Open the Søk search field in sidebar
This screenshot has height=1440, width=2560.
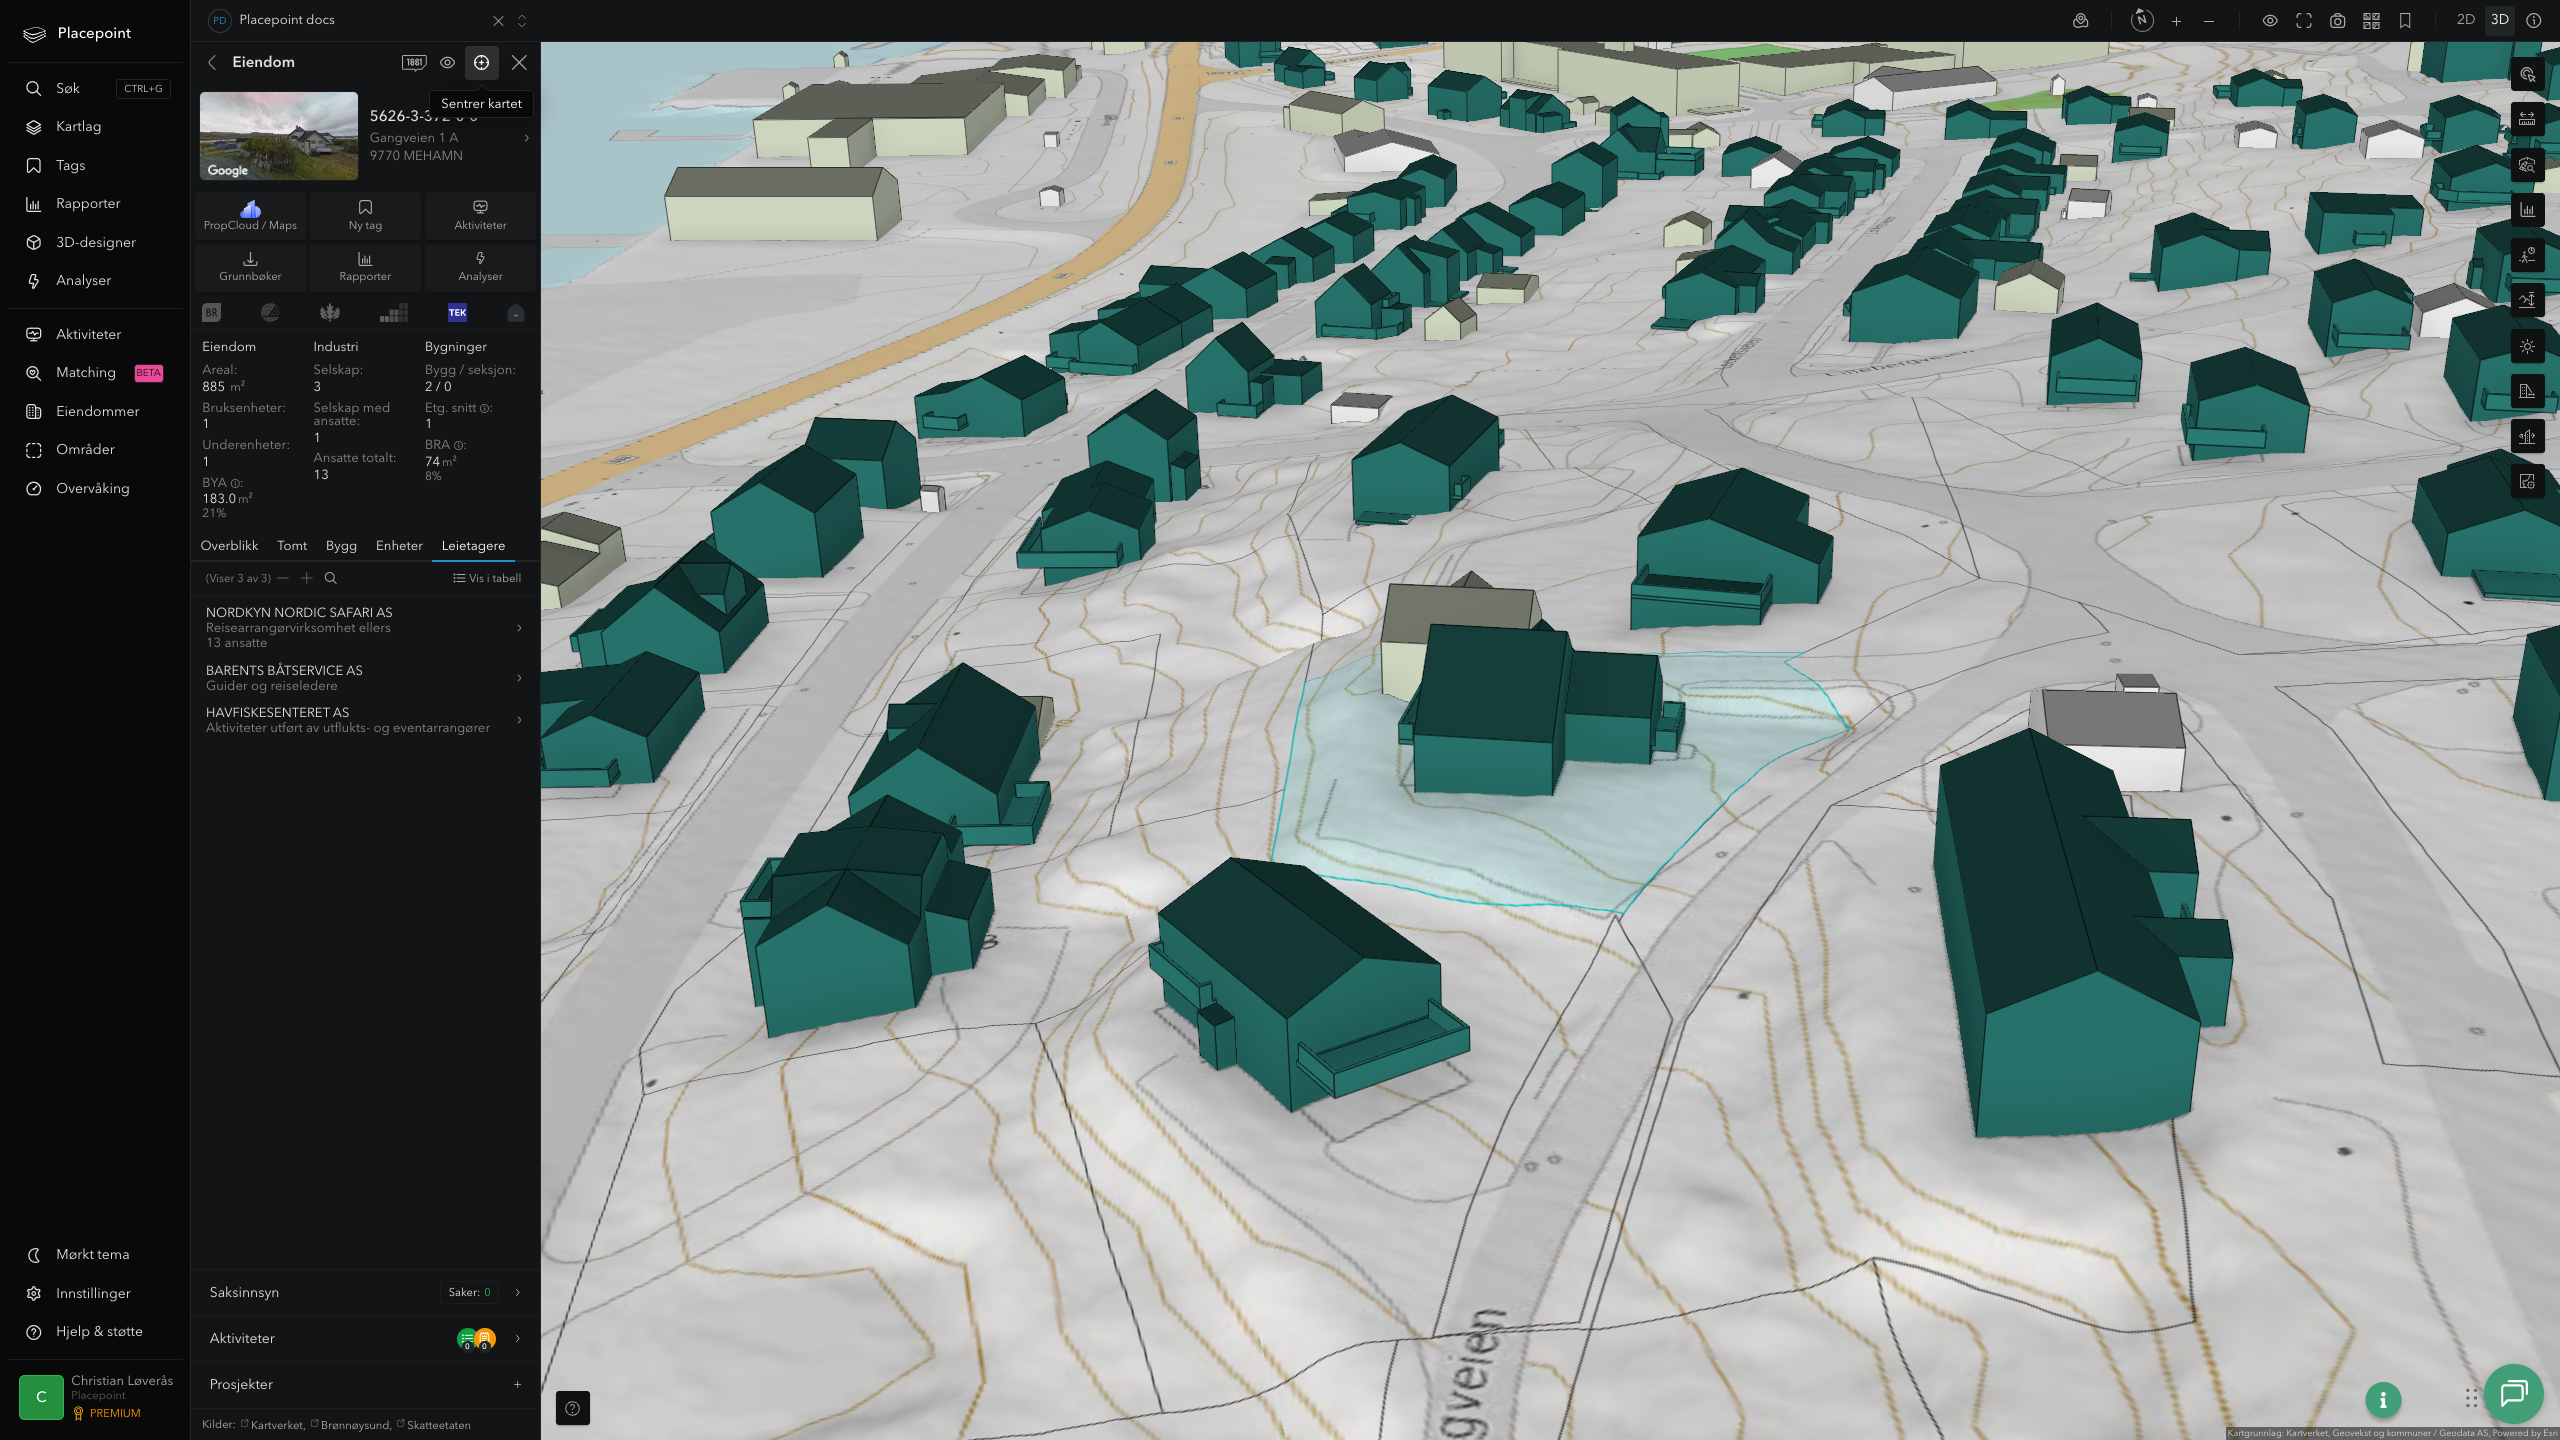[x=95, y=88]
